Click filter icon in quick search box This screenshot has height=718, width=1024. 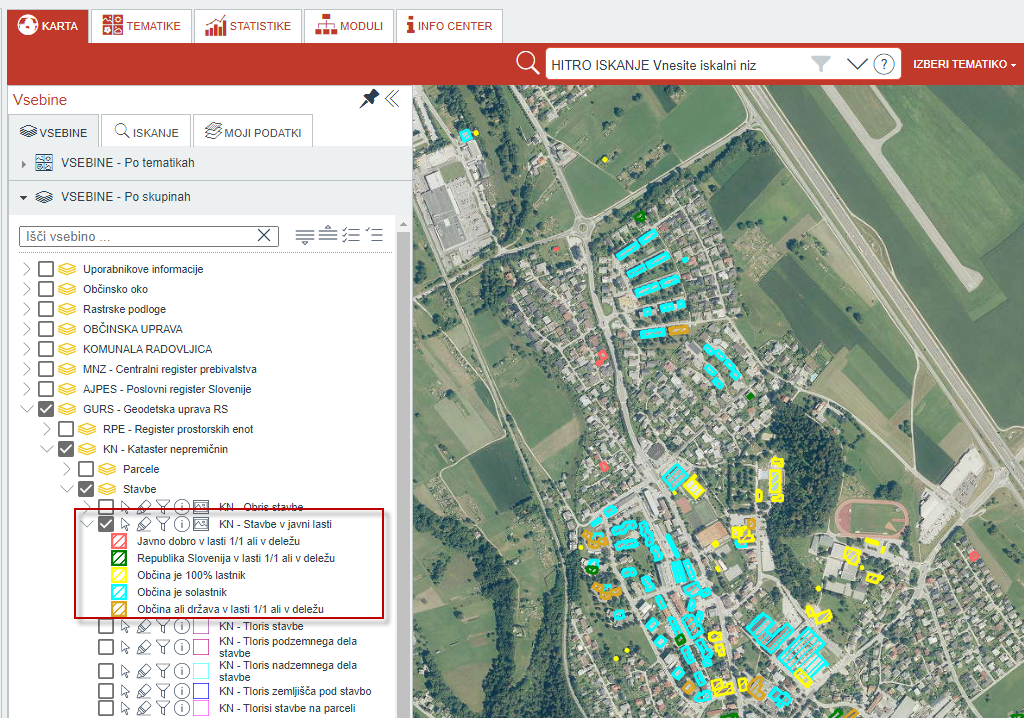pos(821,65)
